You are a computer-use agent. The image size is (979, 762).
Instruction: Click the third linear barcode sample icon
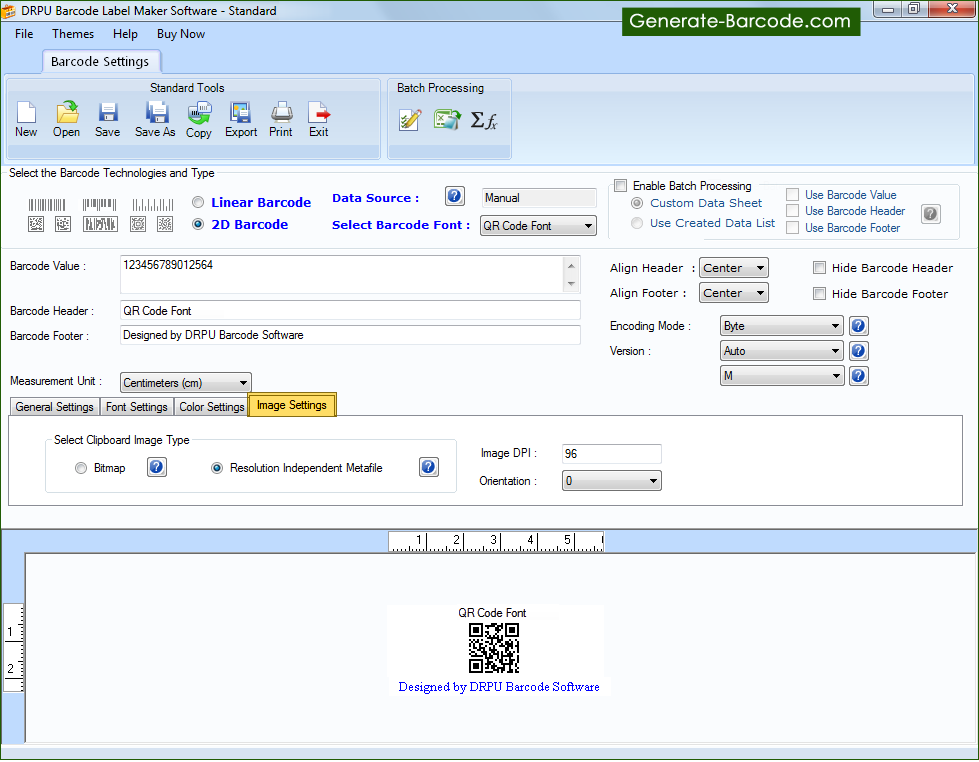coord(152,205)
